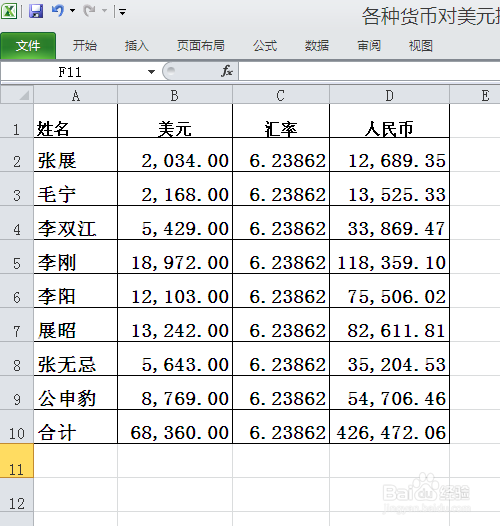Image resolution: width=500 pixels, height=526 pixels.
Task: Click the 汇率 header cell
Action: pyautogui.click(x=281, y=121)
